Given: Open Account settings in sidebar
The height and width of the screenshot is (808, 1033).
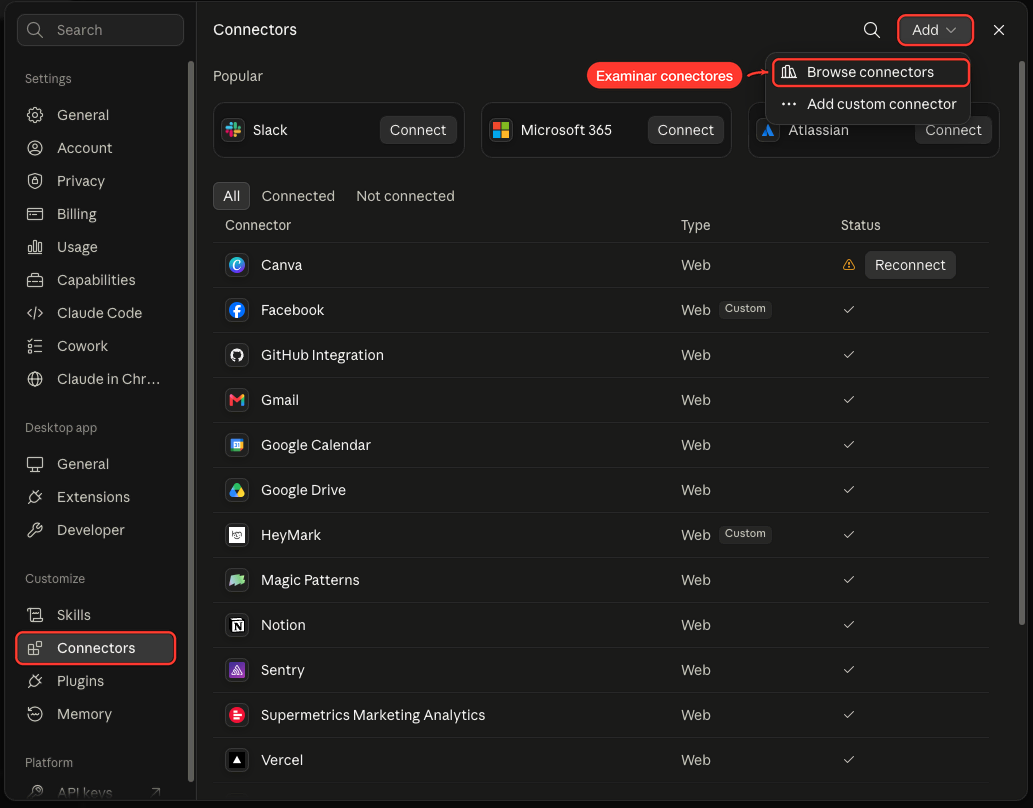Looking at the screenshot, I should tap(96, 148).
